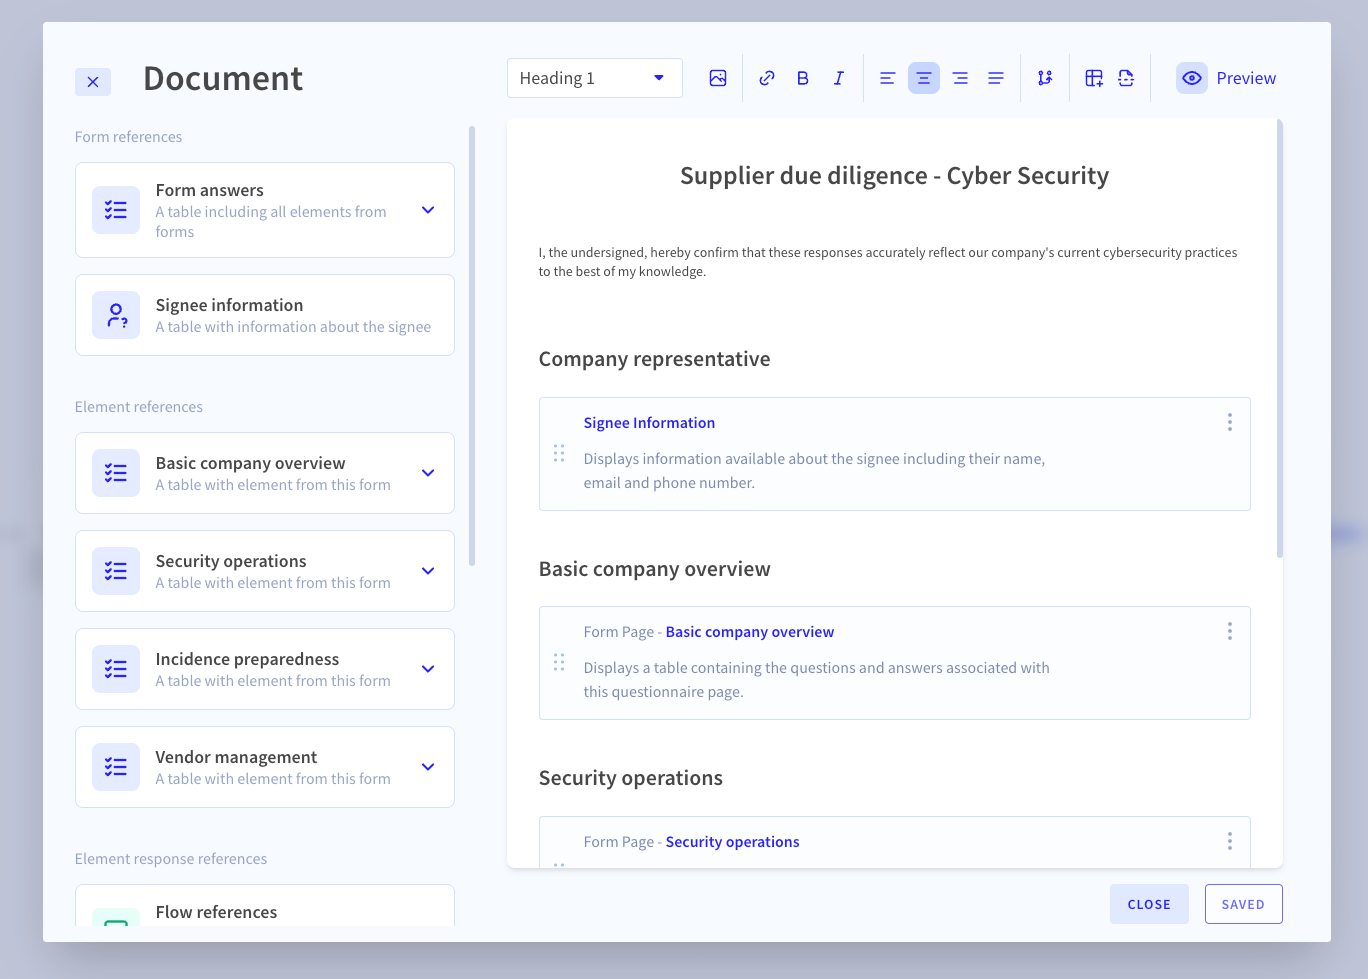Image resolution: width=1368 pixels, height=979 pixels.
Task: Enable left text alignment
Action: tap(887, 77)
